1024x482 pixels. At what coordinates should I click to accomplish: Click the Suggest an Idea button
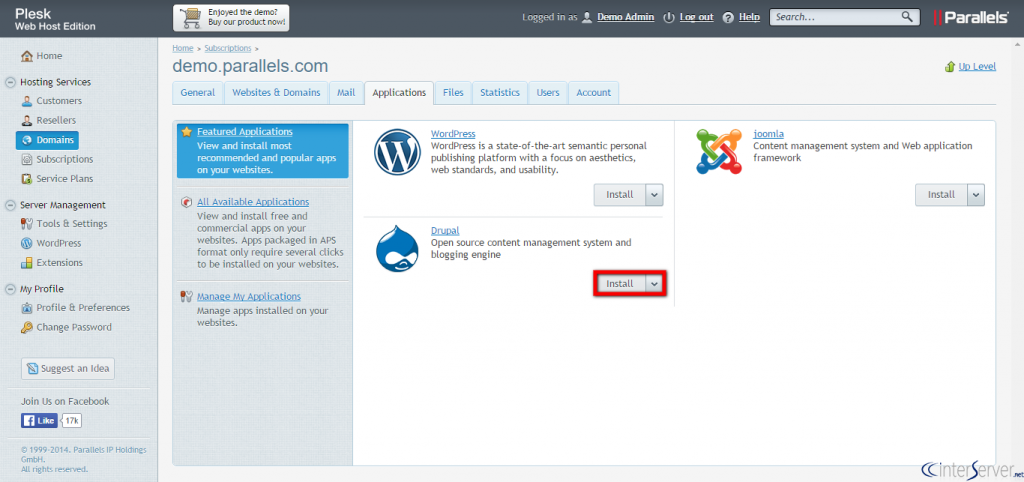pyautogui.click(x=68, y=368)
